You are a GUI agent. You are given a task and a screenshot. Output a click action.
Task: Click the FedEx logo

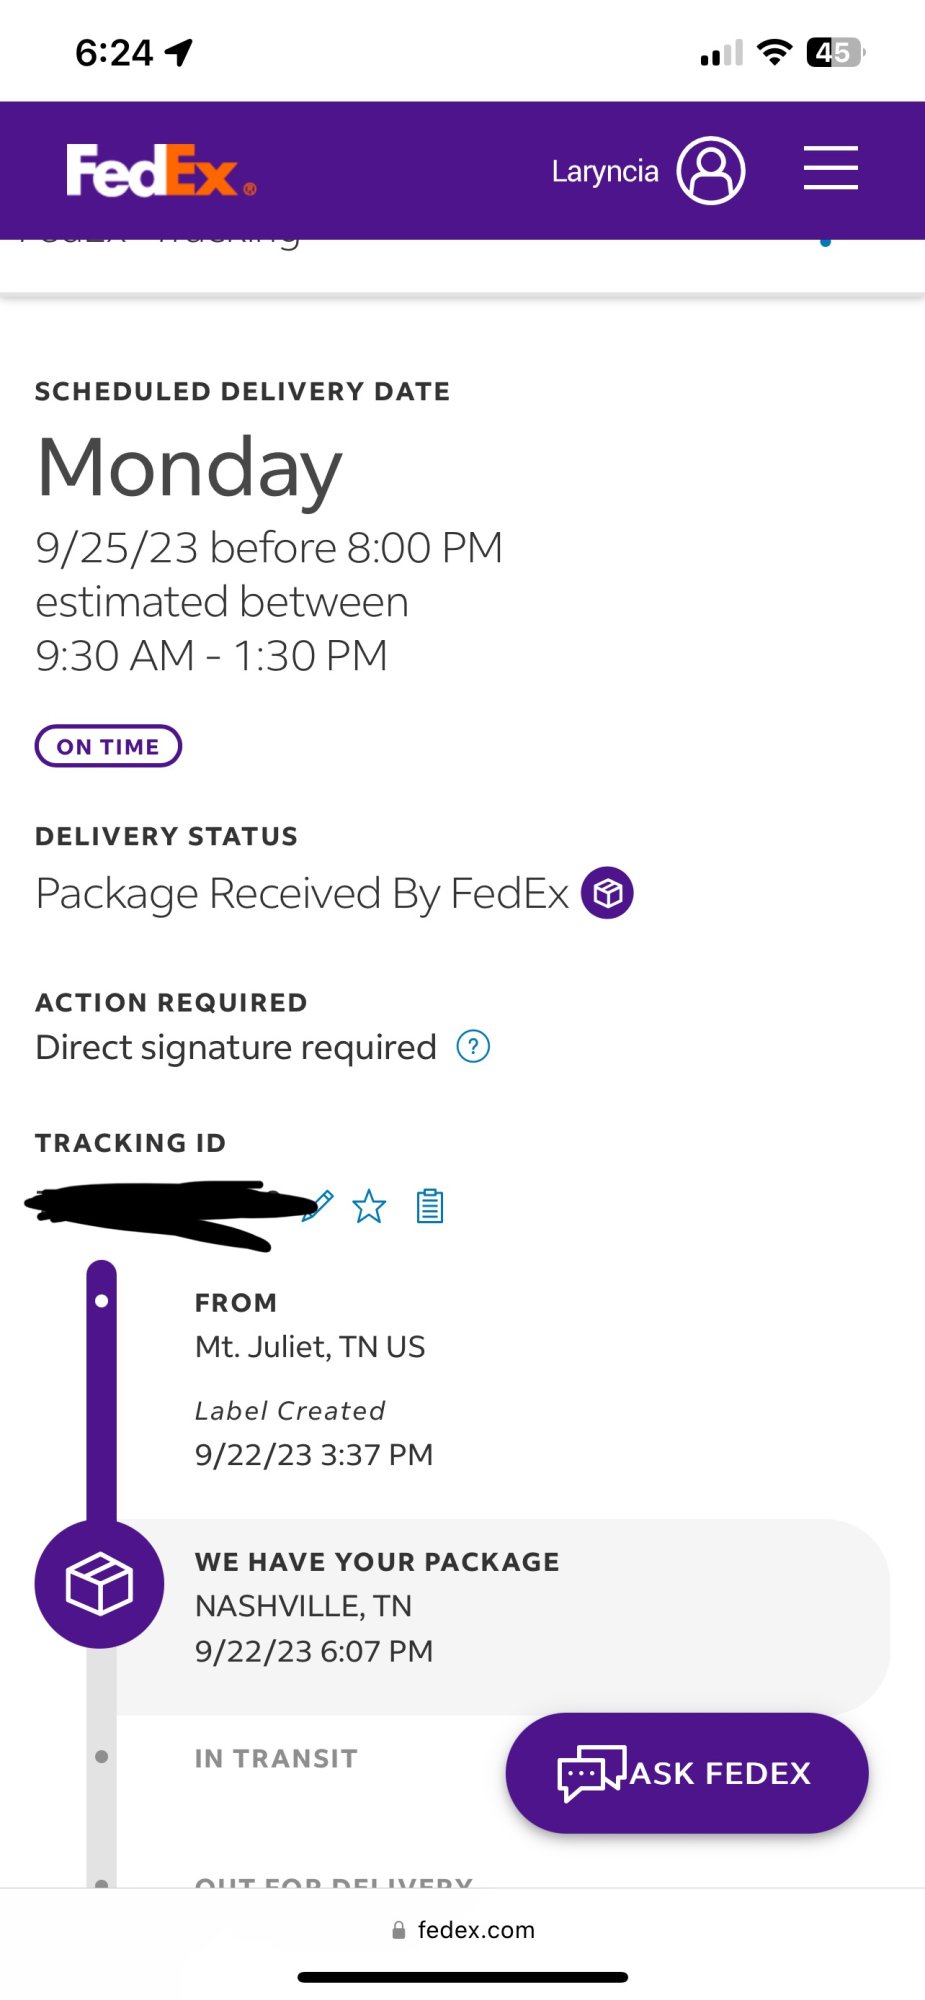160,171
